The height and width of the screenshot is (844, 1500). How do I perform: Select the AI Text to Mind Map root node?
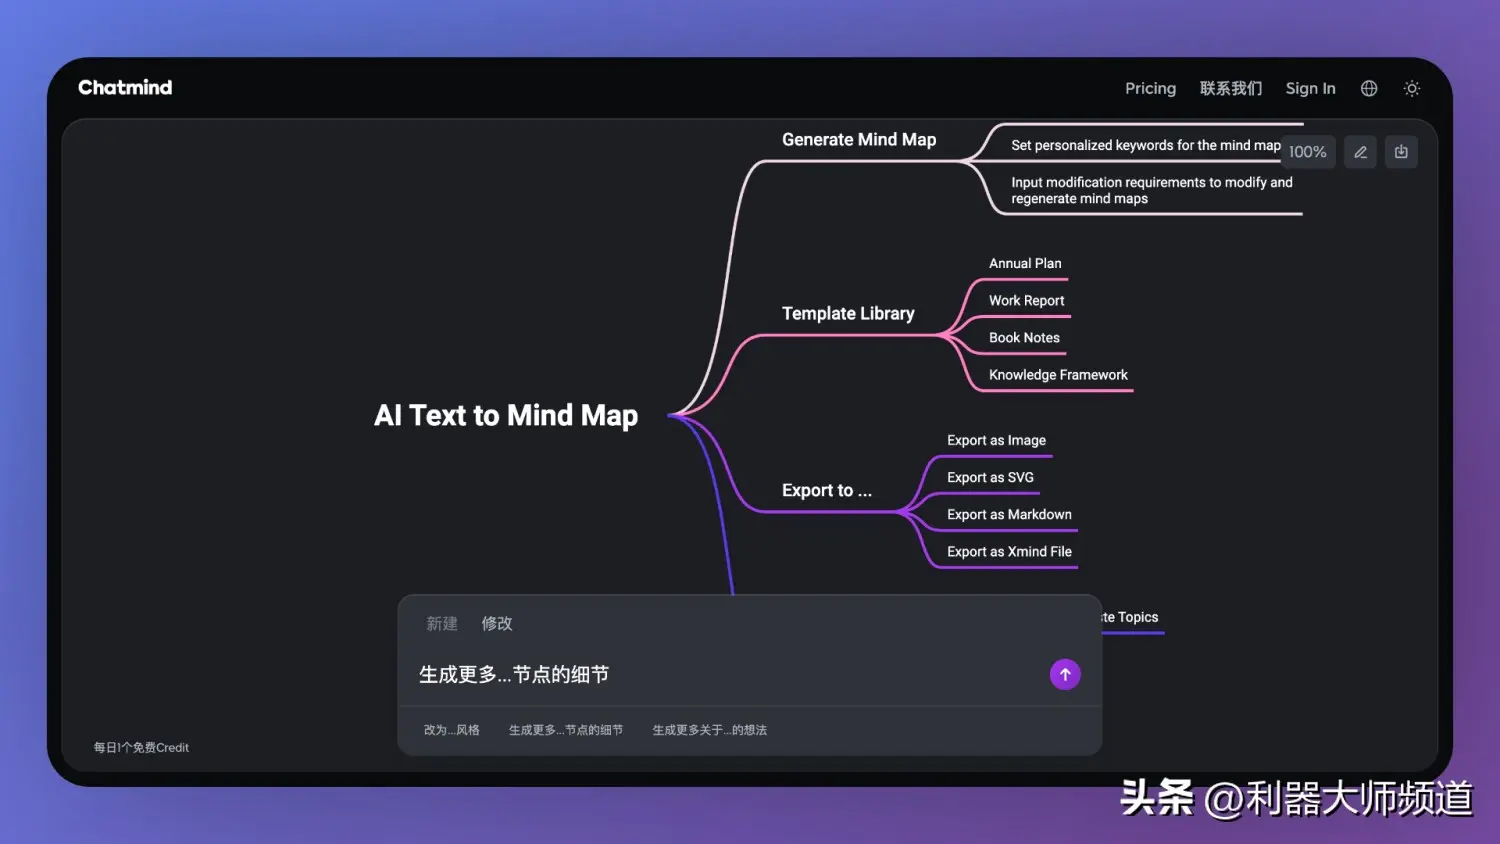point(506,415)
